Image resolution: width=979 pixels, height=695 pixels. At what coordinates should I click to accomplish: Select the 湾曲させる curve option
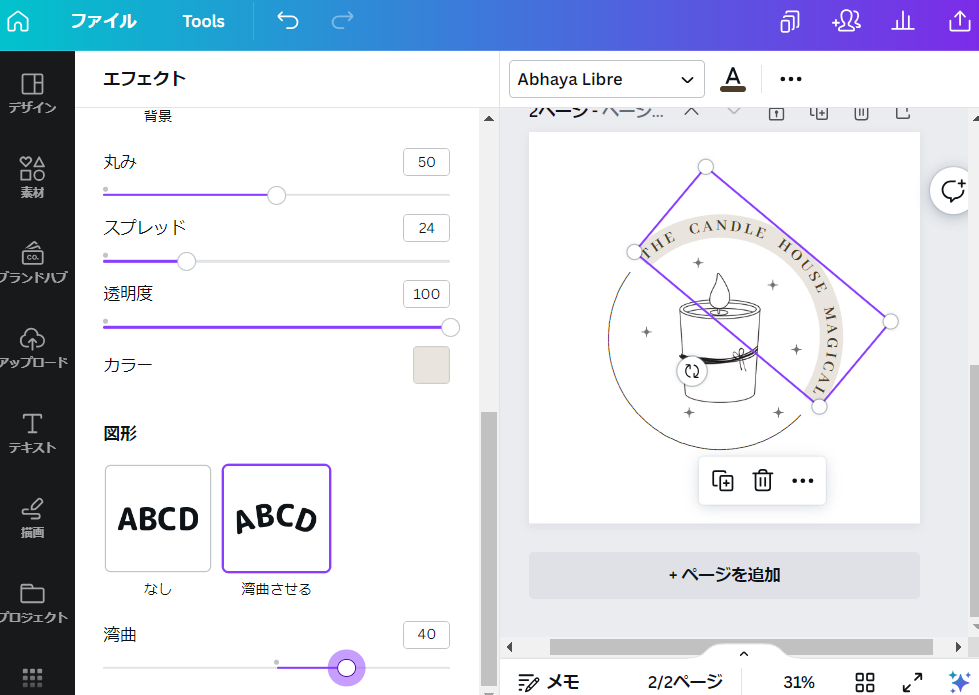click(277, 518)
